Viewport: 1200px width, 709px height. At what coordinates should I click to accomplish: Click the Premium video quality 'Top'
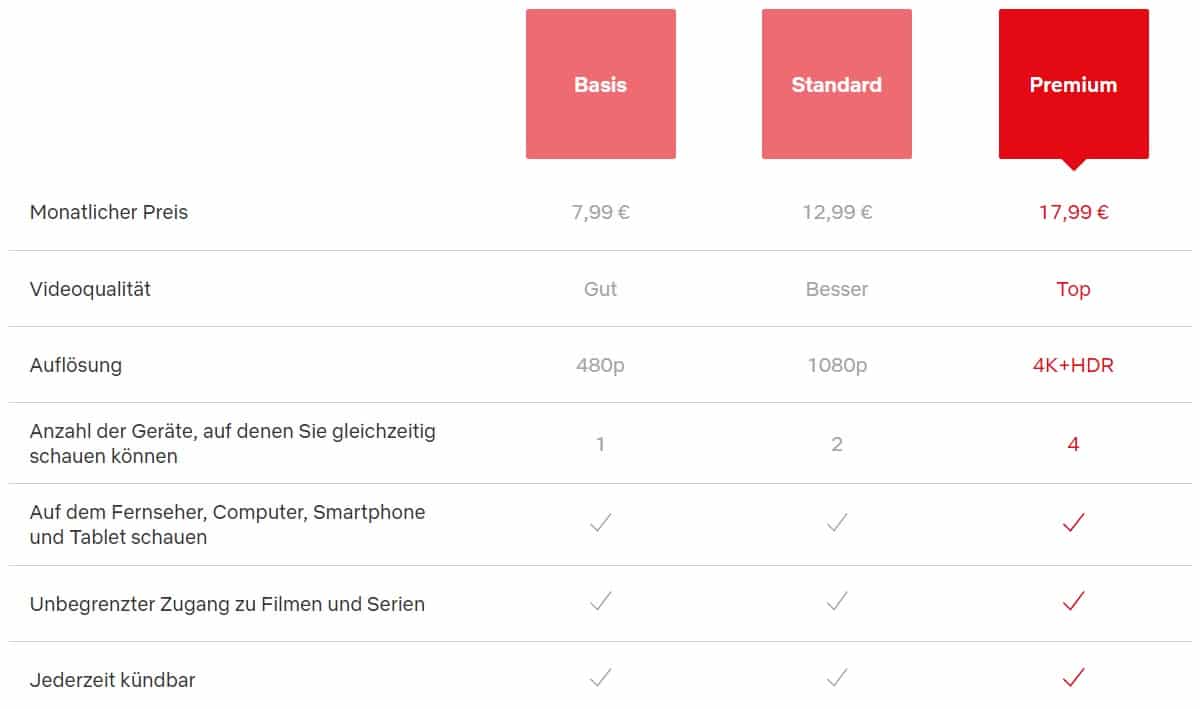click(x=1073, y=289)
